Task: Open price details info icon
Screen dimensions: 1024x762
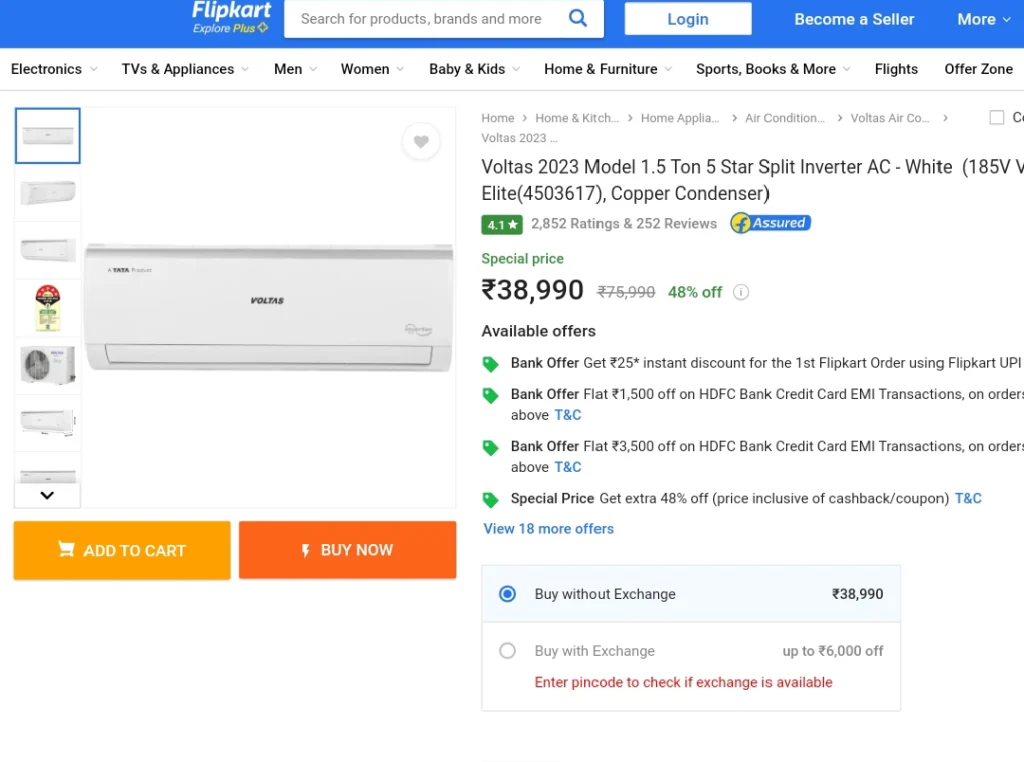Action: (x=741, y=292)
